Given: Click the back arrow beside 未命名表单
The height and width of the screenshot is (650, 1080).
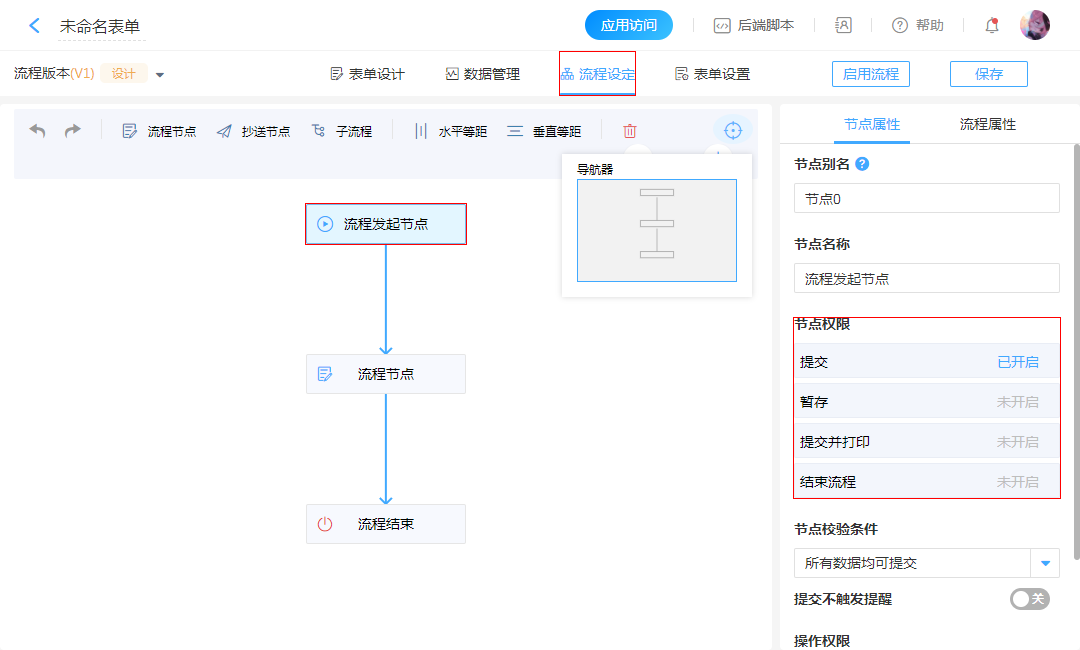Looking at the screenshot, I should coord(35,26).
